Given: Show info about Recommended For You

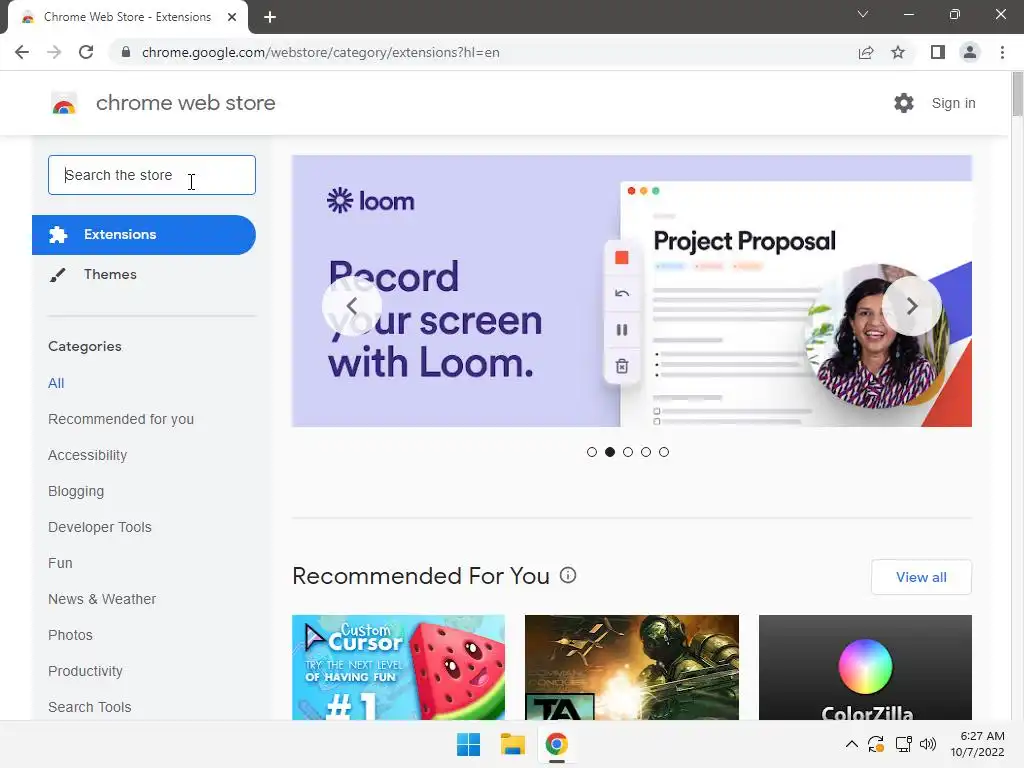Looking at the screenshot, I should coord(568,575).
